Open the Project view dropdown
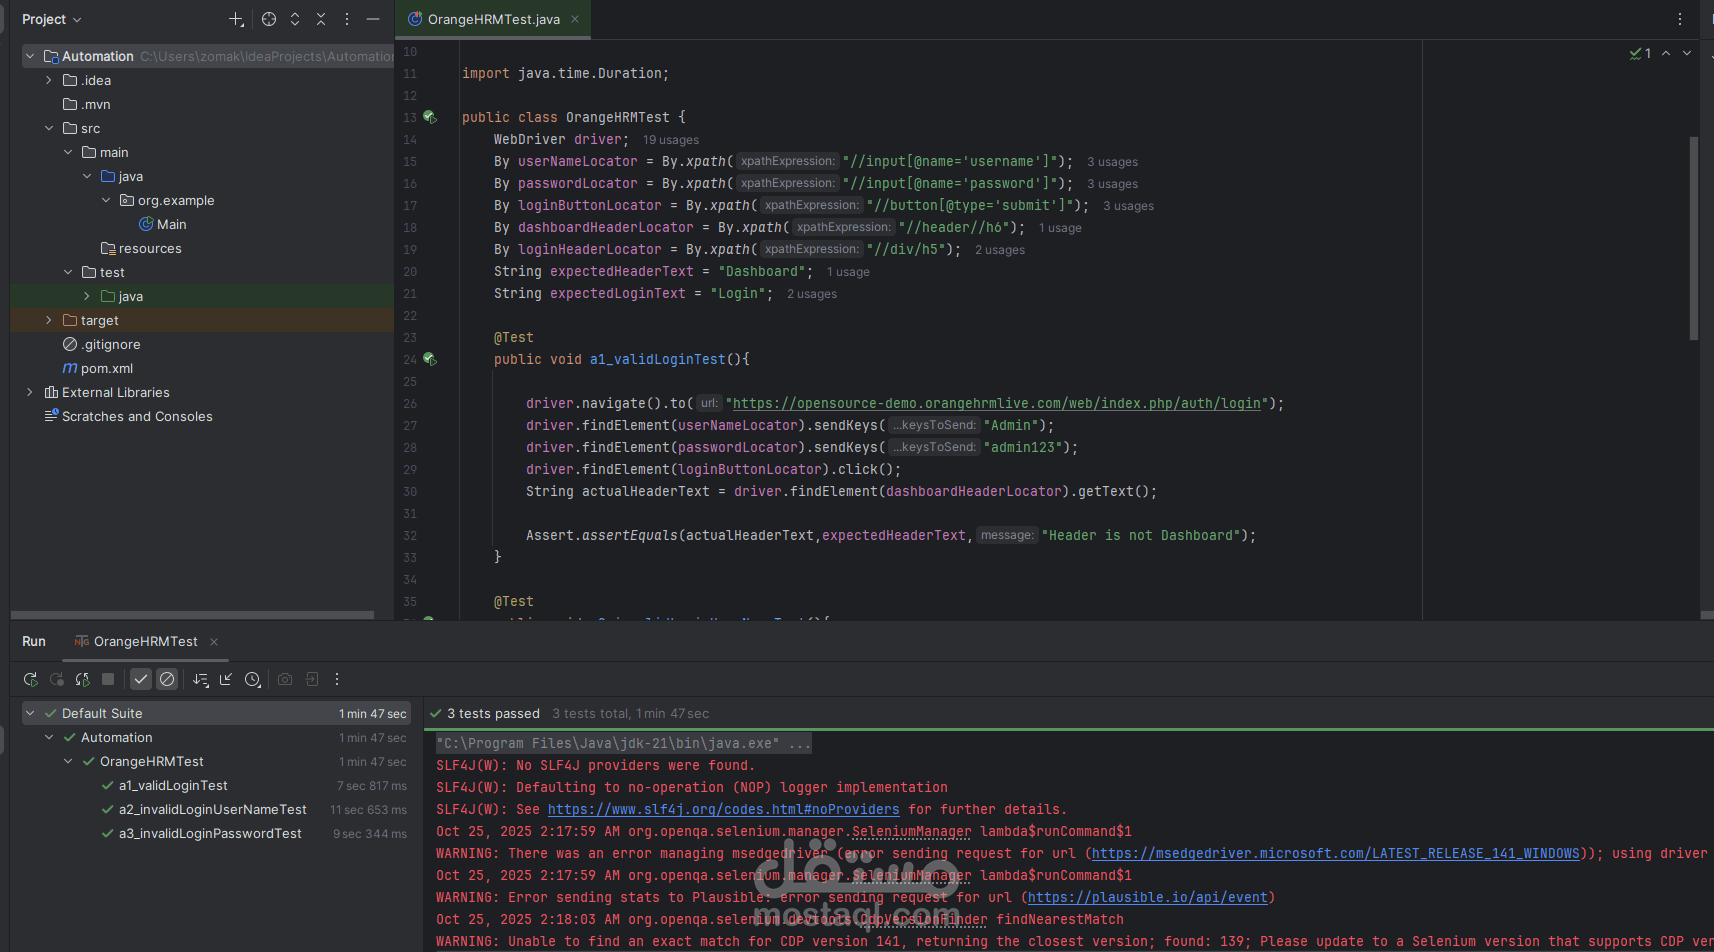This screenshot has height=952, width=1714. pos(52,19)
